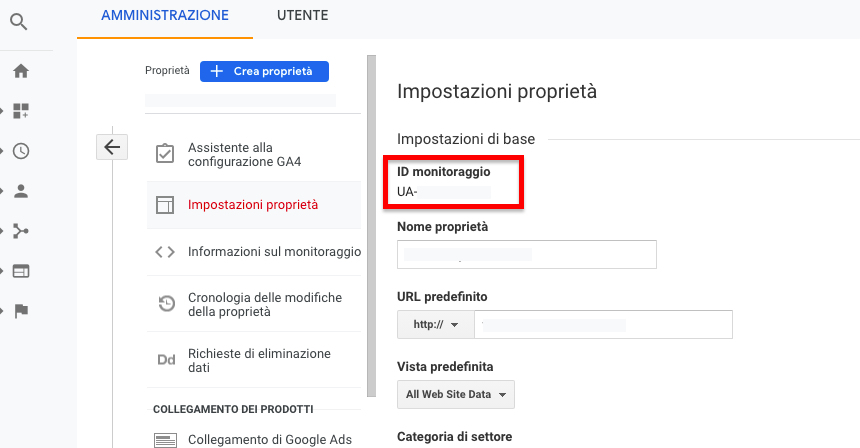
Task: Click the Nome proprietà input field
Action: (526, 255)
